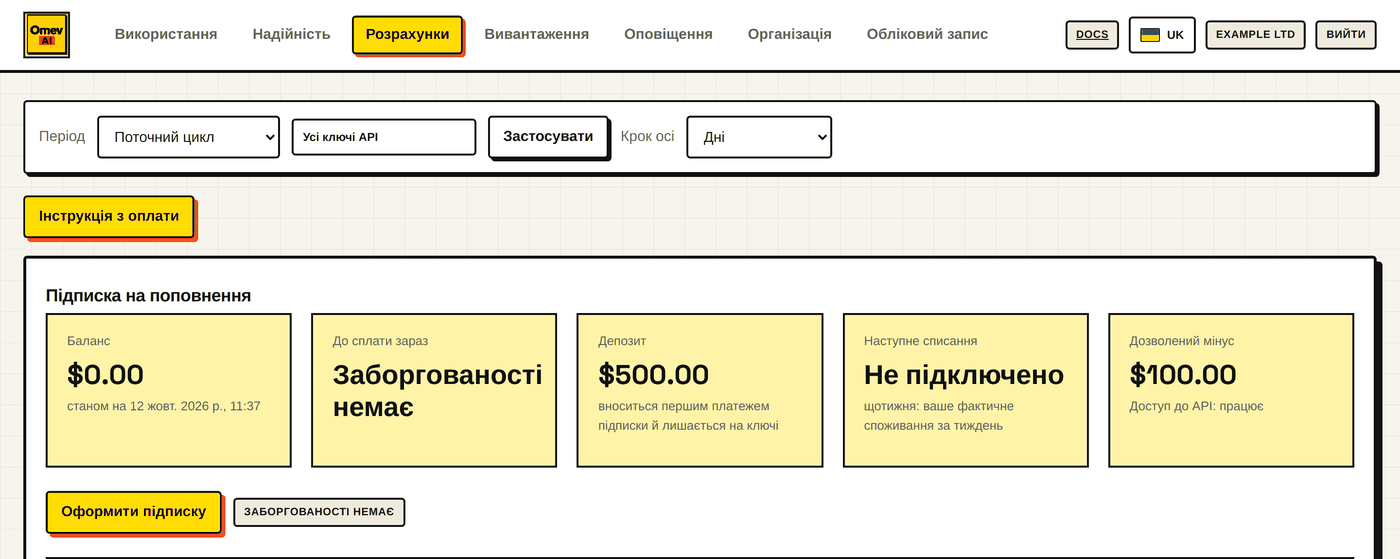Click the Оформити підписку button
The height and width of the screenshot is (559, 1400).
click(x=134, y=512)
